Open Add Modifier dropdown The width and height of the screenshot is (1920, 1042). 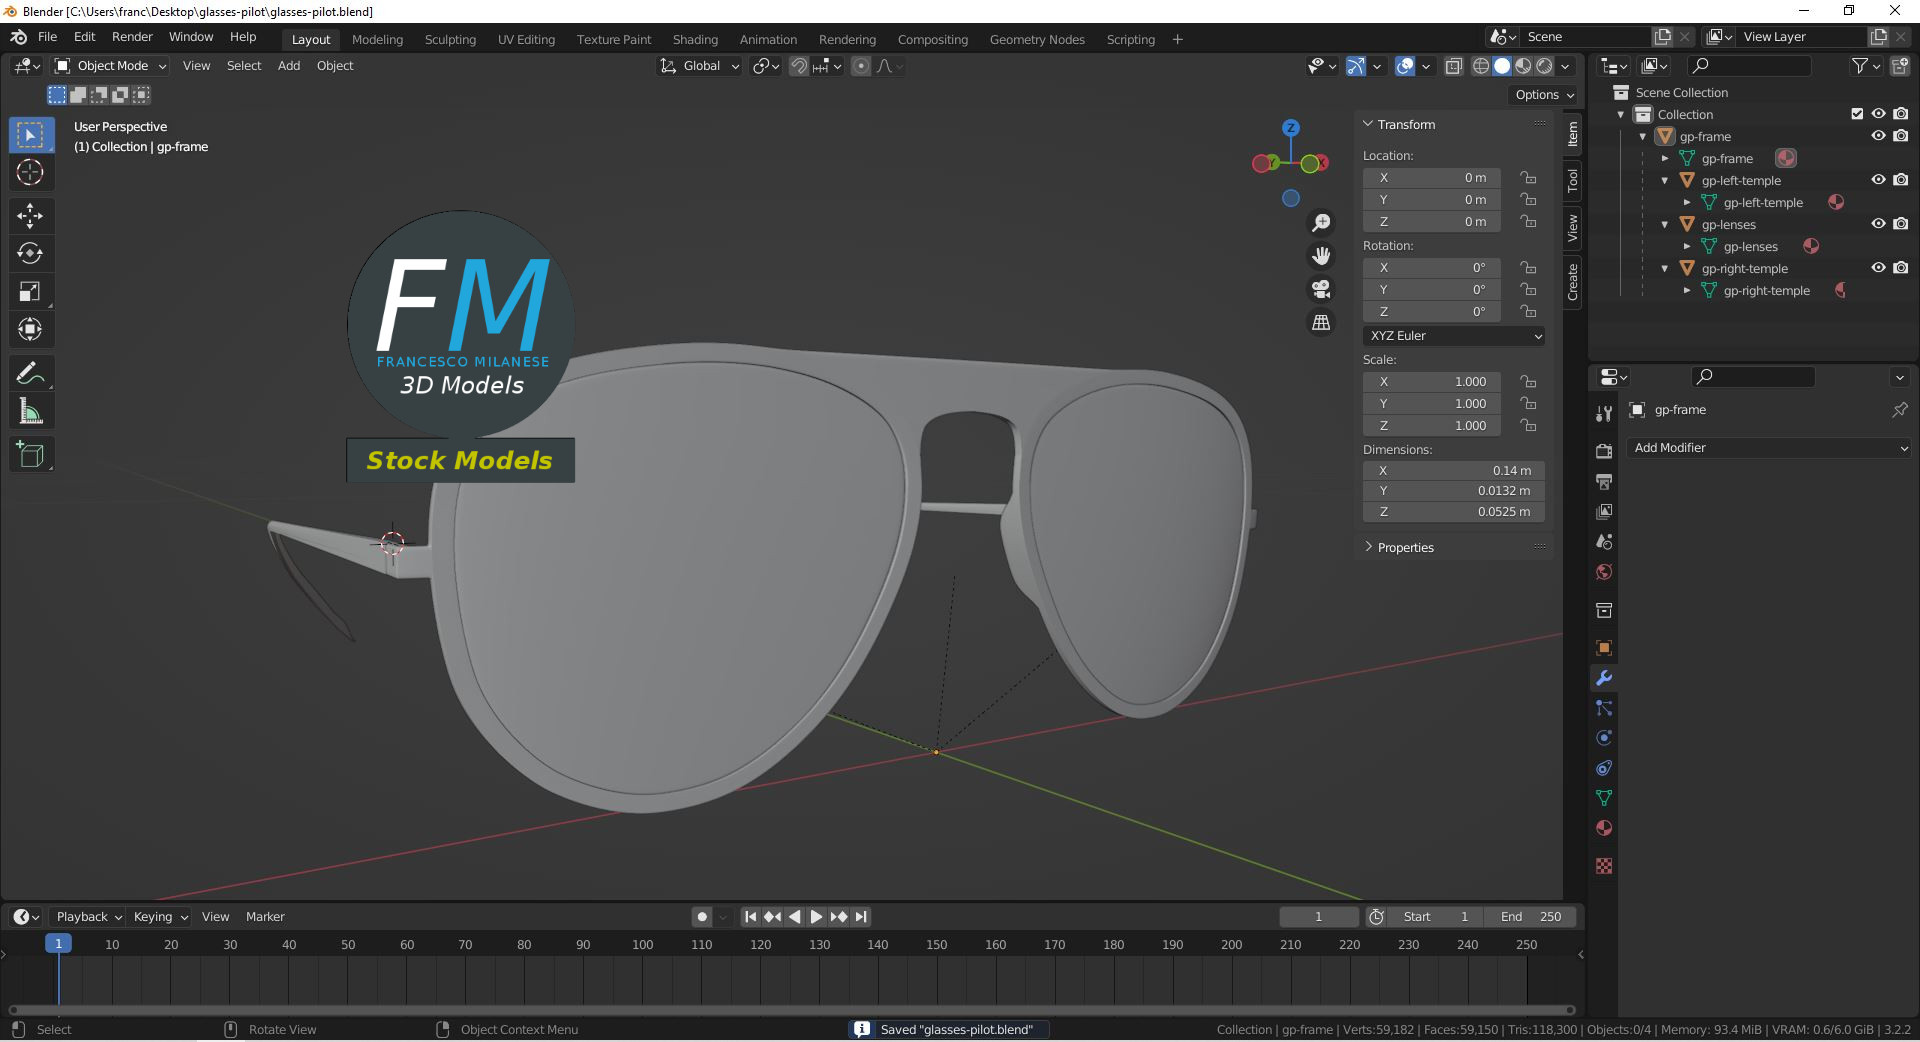pyautogui.click(x=1769, y=448)
